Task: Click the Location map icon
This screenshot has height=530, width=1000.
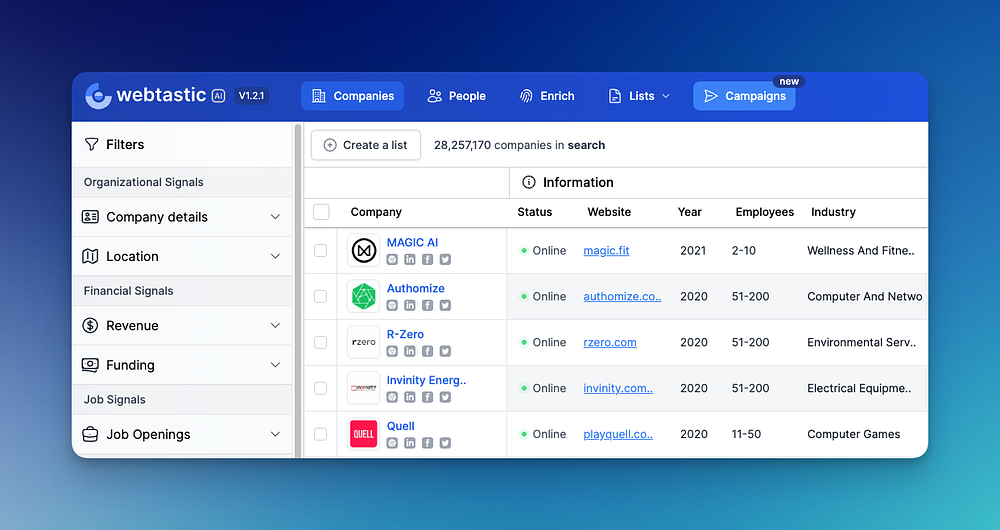Action: coord(90,256)
